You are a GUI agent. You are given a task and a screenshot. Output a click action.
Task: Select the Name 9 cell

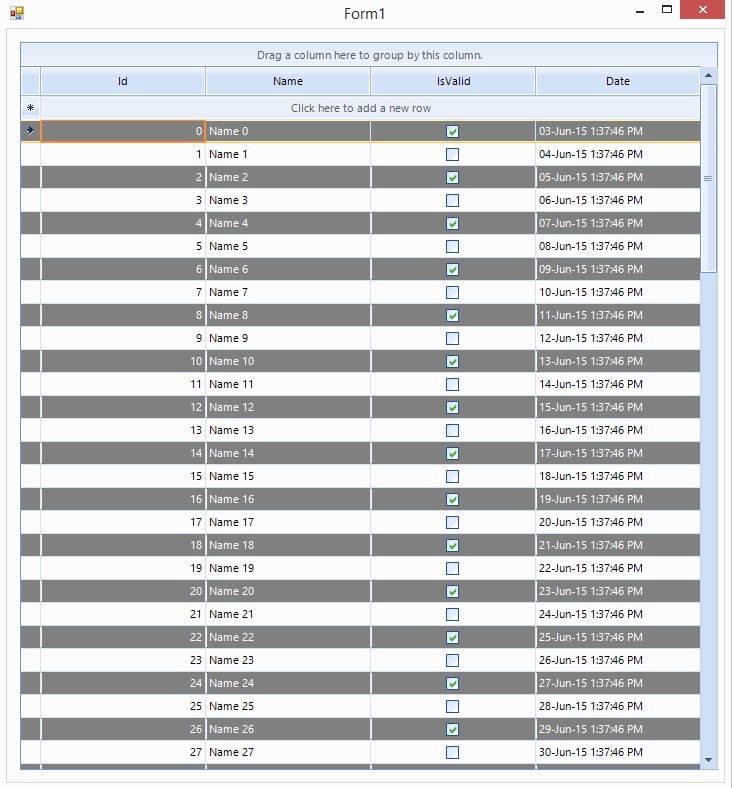point(288,338)
